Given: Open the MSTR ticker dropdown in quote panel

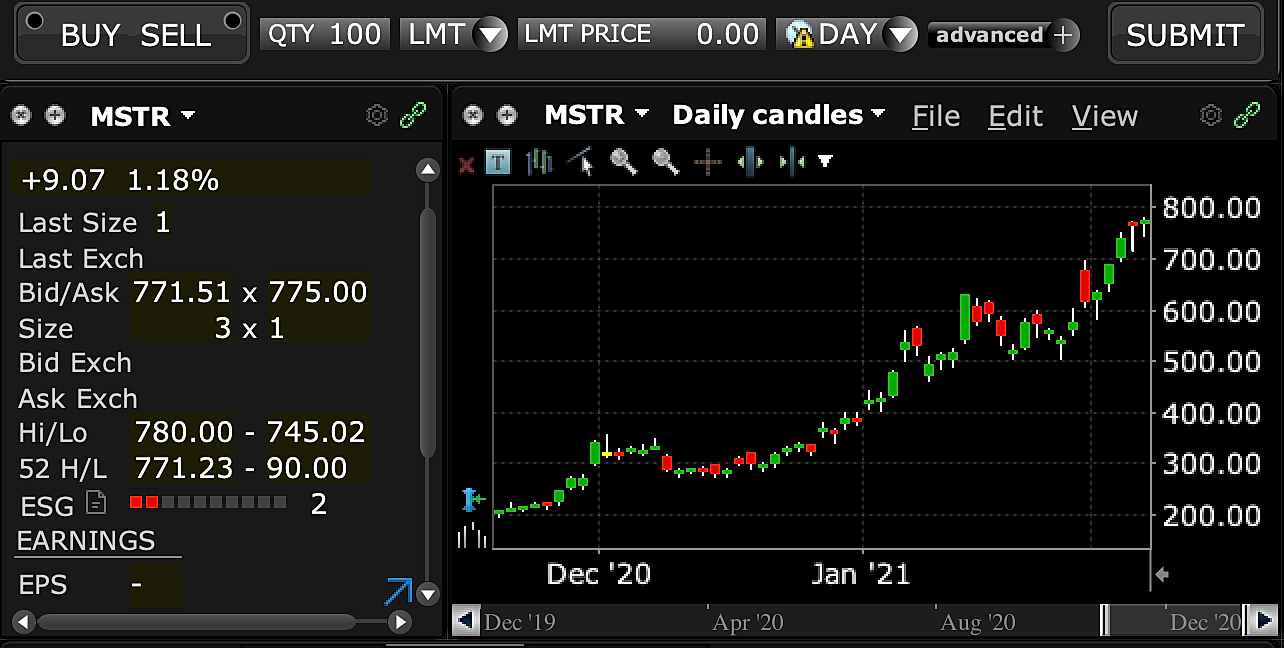Looking at the screenshot, I should pyautogui.click(x=142, y=116).
